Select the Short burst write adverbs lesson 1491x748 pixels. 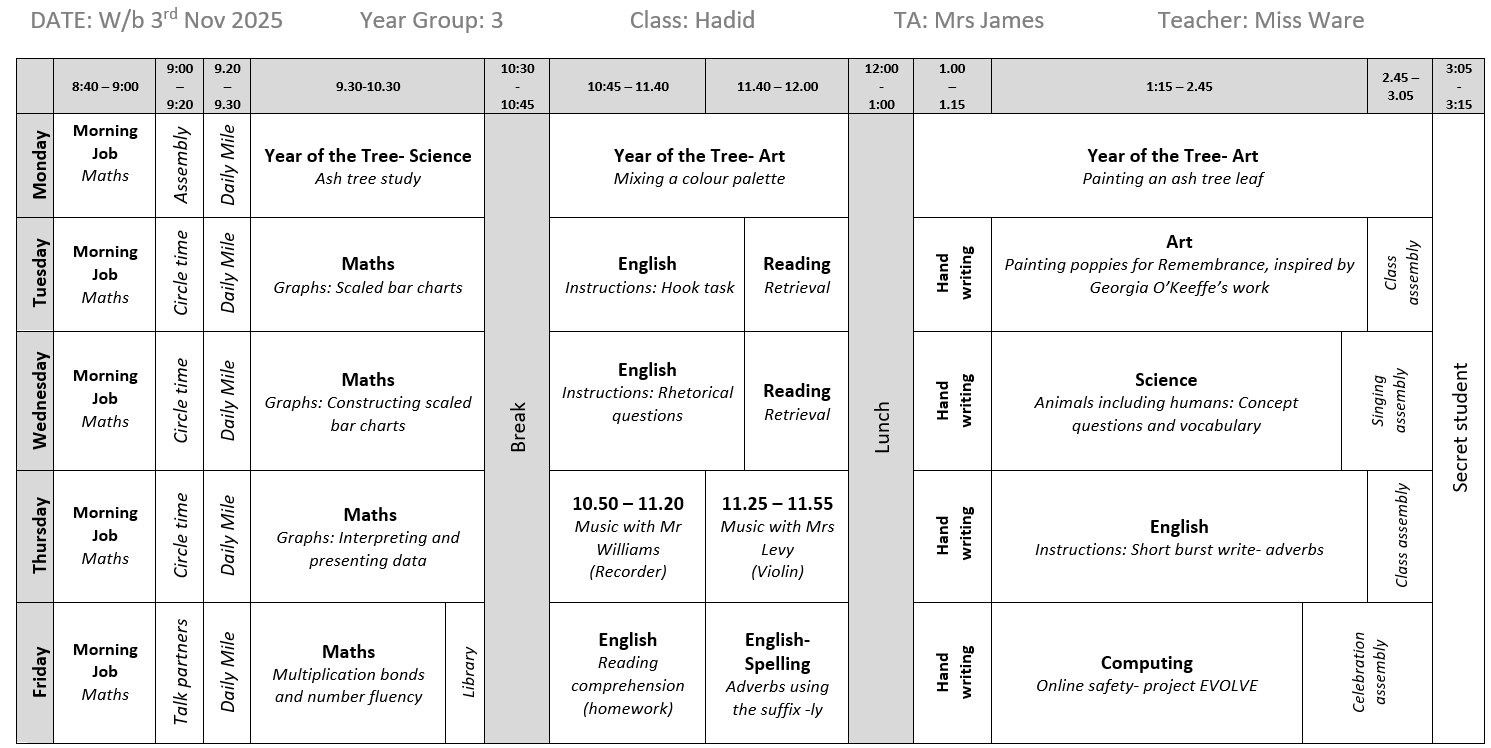click(1179, 537)
